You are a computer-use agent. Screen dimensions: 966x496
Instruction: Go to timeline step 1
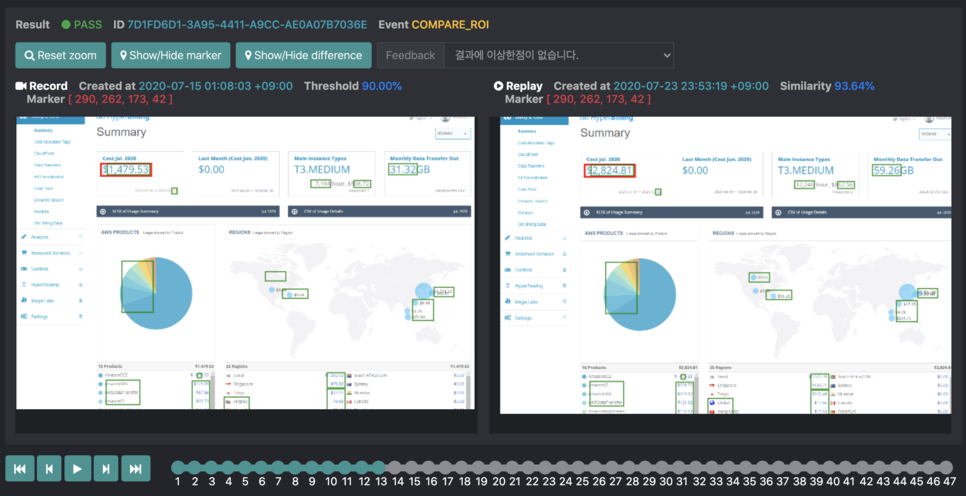tap(177, 467)
